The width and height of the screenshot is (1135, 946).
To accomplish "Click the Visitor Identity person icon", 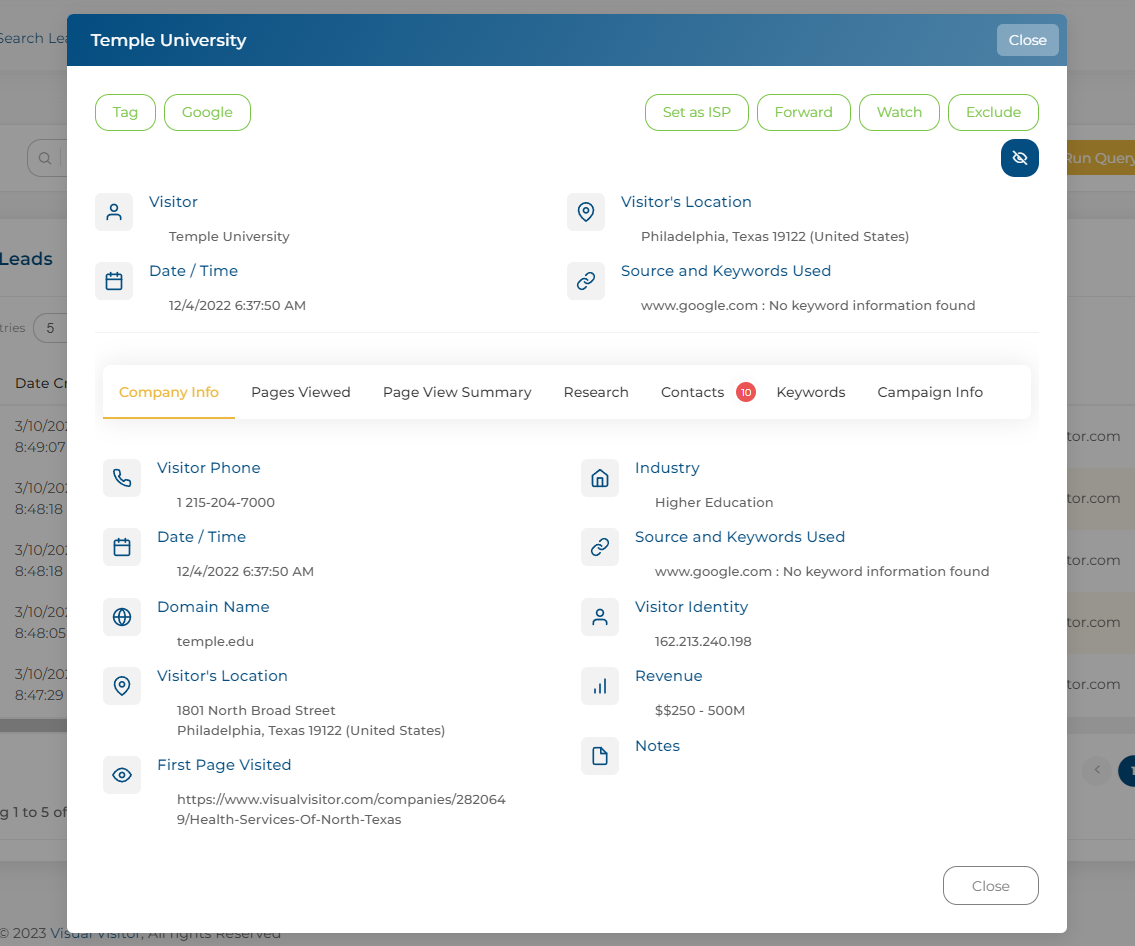I will (x=599, y=617).
